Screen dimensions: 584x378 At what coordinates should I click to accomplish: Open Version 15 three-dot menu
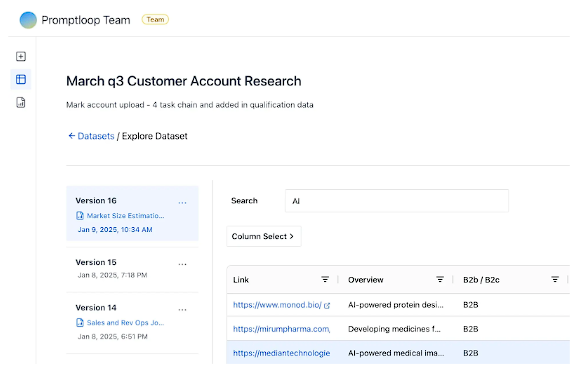click(x=182, y=264)
